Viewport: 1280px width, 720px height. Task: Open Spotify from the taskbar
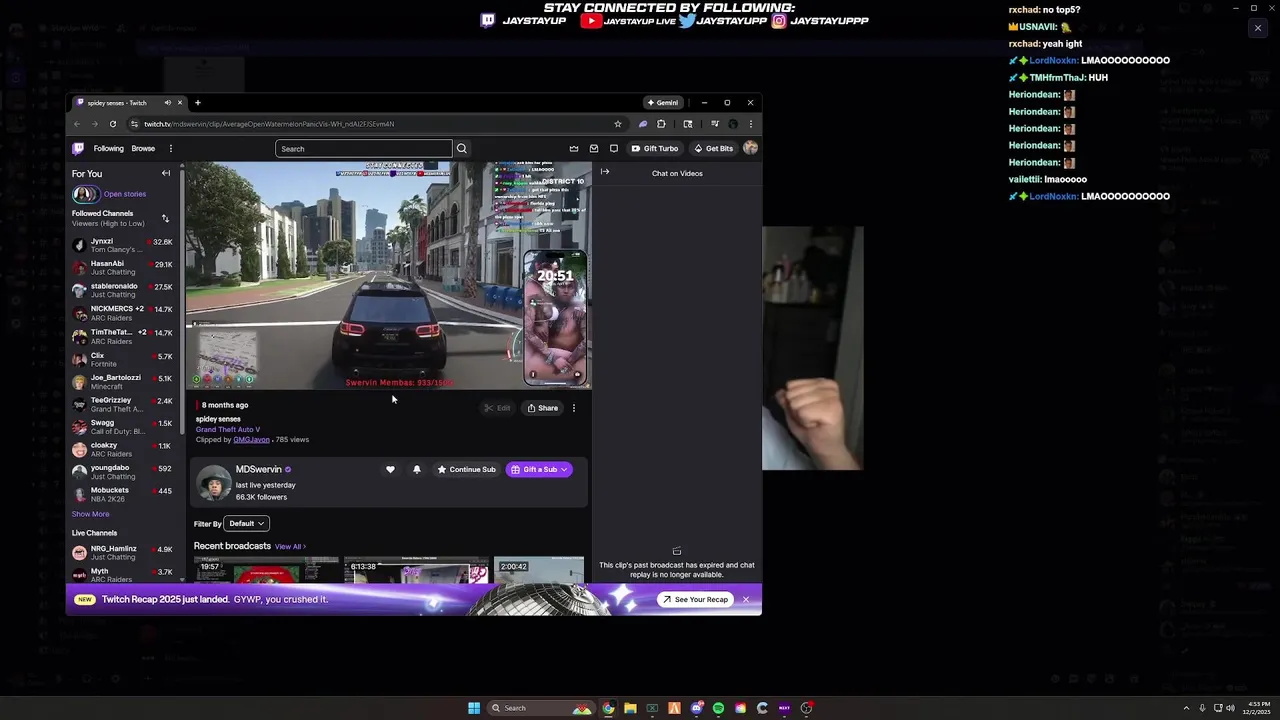coord(718,708)
